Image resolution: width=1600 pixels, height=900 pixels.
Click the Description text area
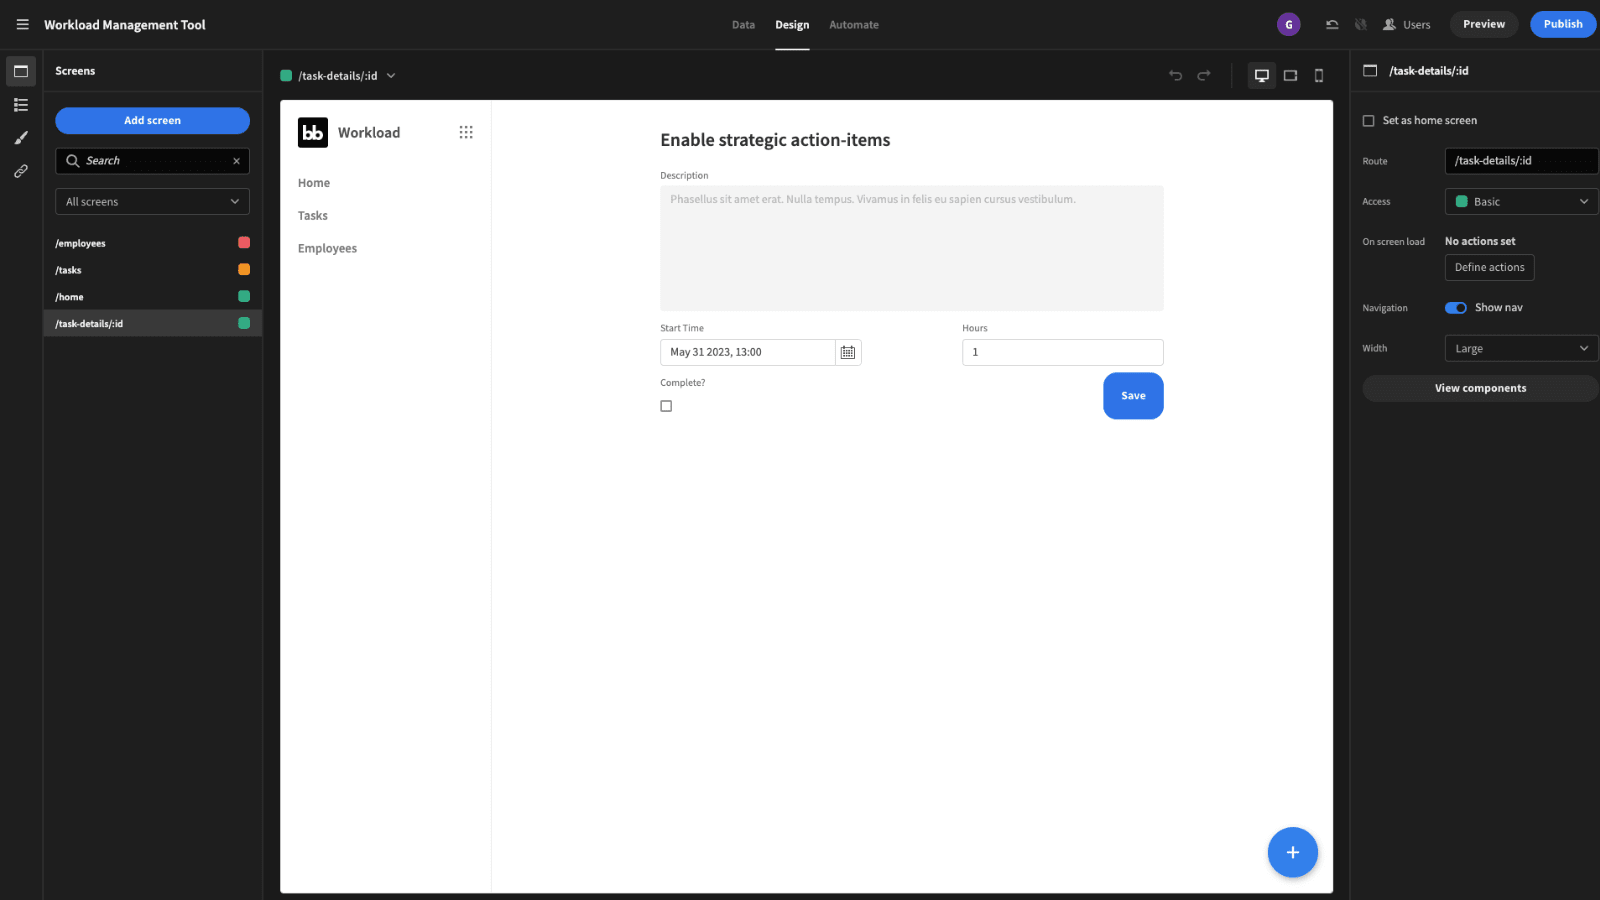point(911,248)
